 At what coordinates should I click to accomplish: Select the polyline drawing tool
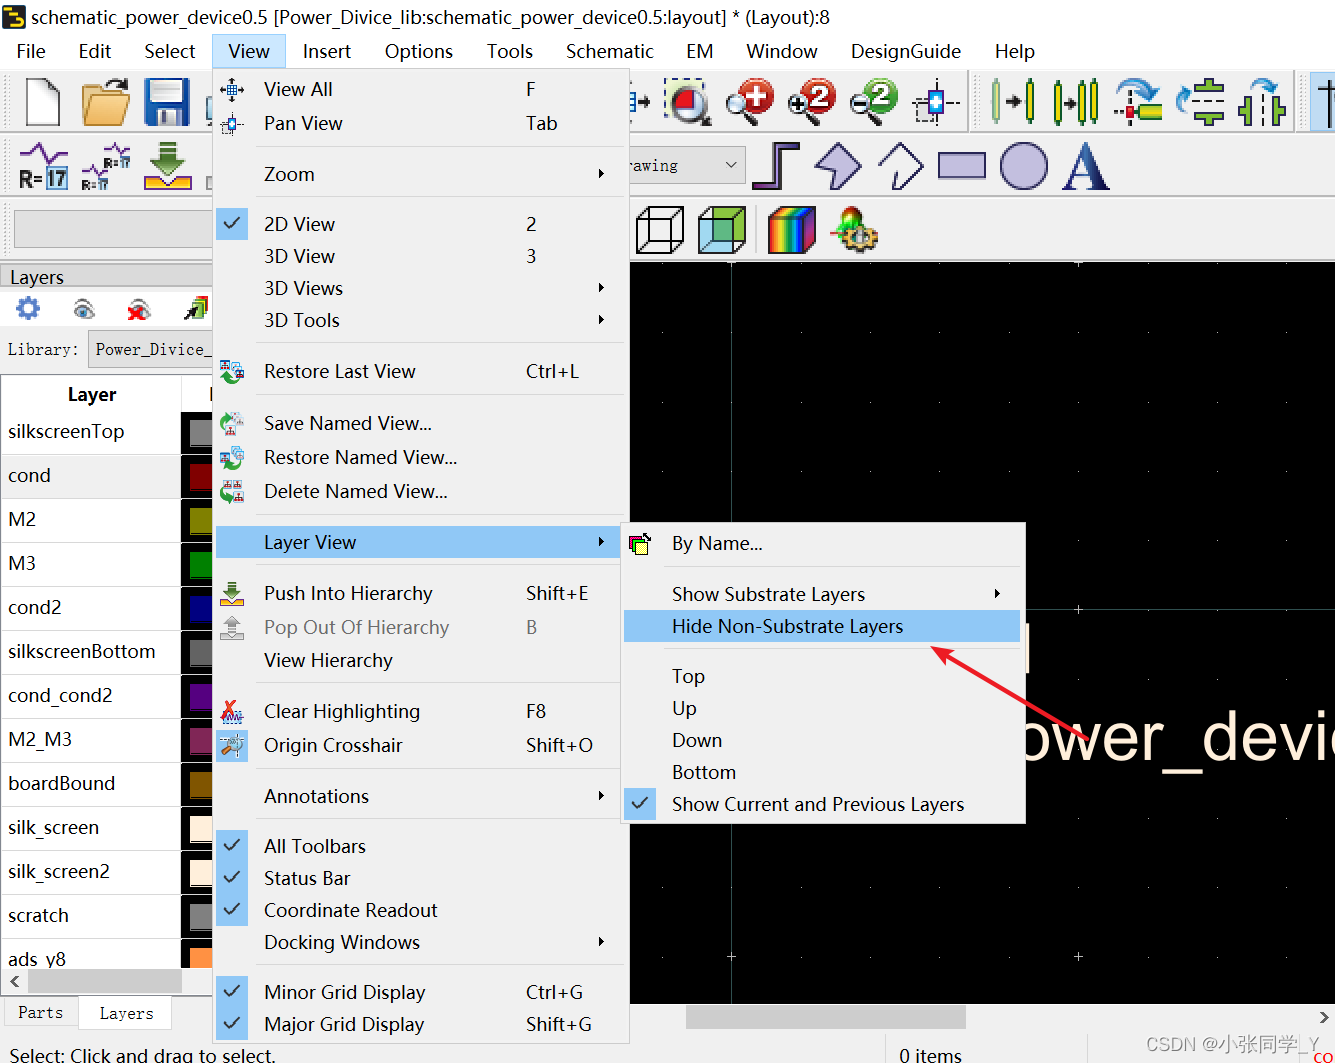pyautogui.click(x=900, y=166)
